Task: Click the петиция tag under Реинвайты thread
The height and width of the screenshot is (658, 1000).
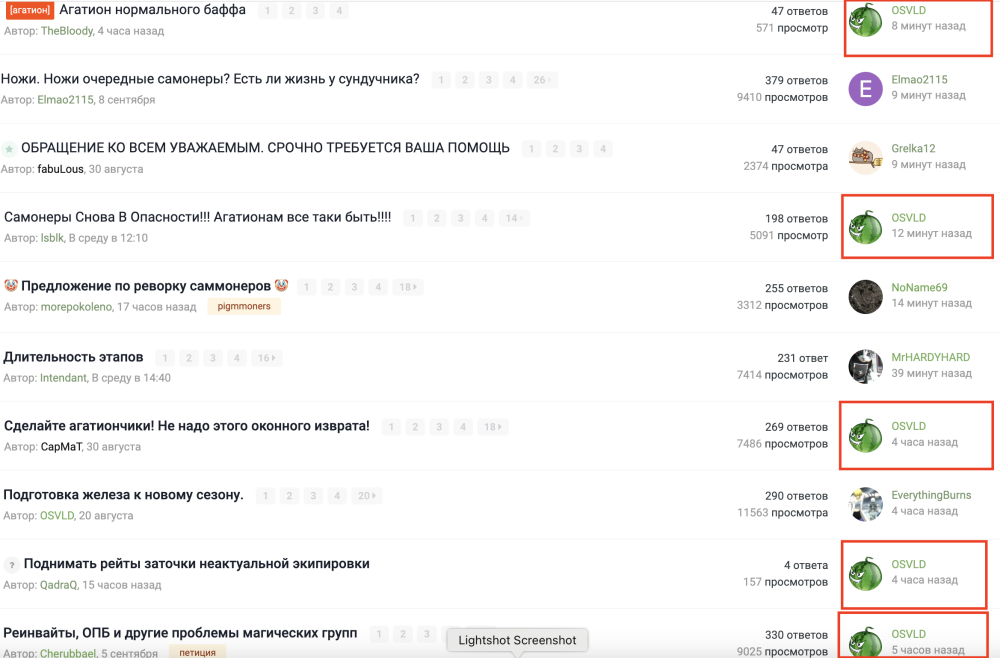Action: [196, 651]
